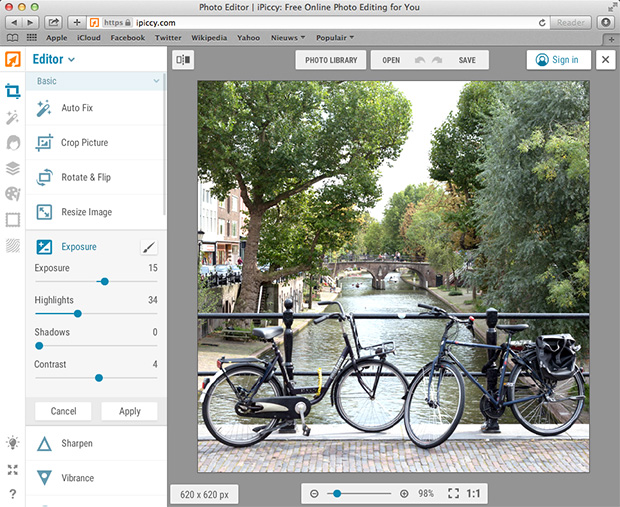Click the Exposure slider handle
Screen dimensions: 620x507
click(x=104, y=282)
